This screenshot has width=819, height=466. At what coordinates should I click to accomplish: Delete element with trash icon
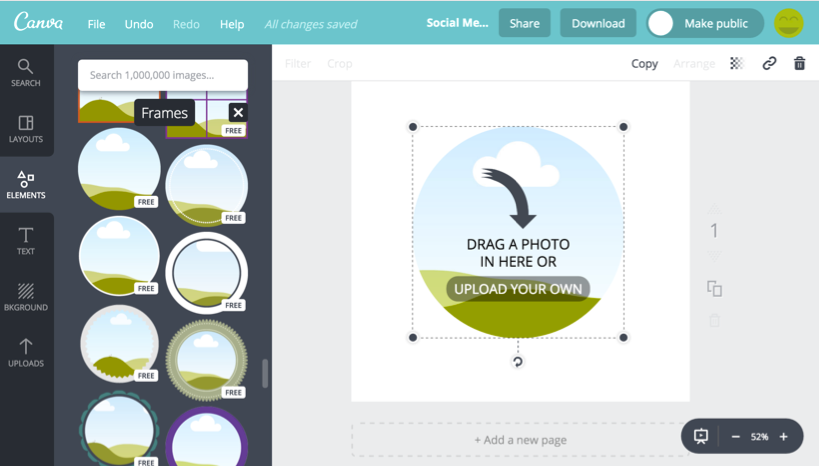(799, 63)
